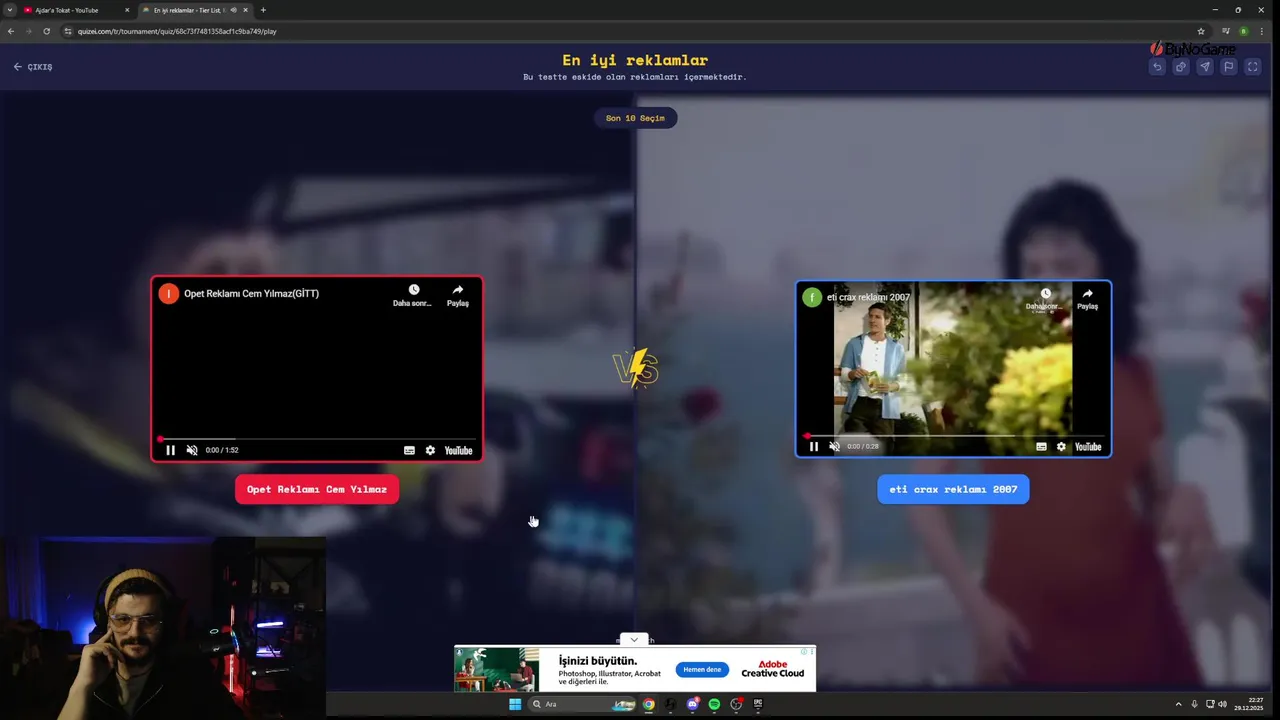The image size is (1280, 720).
Task: Open the Opet Reklamı Cem Yılmaz(GİTT) video title
Action: click(x=252, y=293)
